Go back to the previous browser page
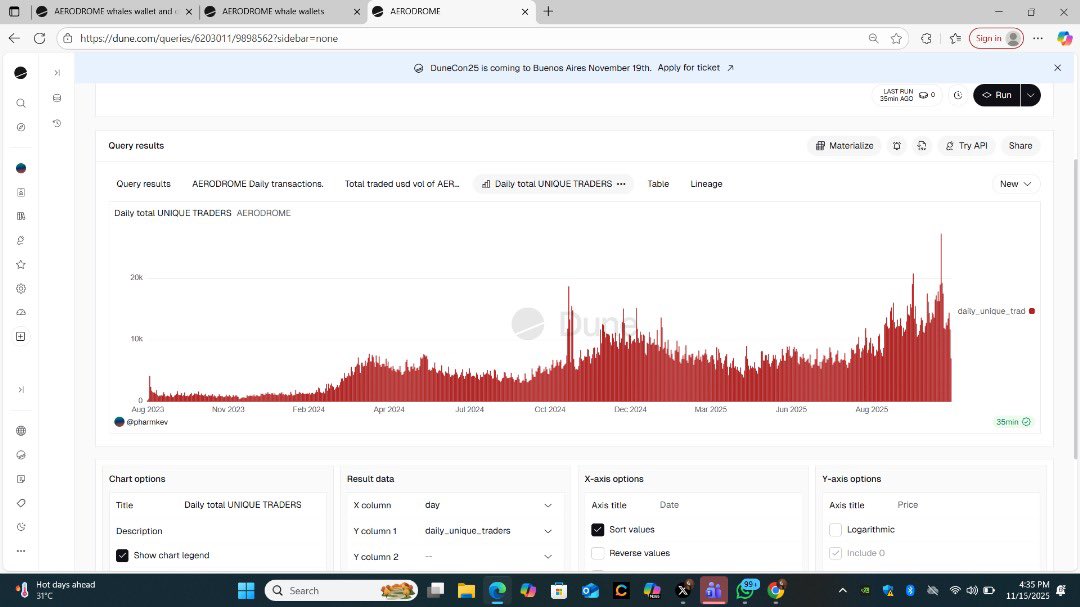 (14, 39)
